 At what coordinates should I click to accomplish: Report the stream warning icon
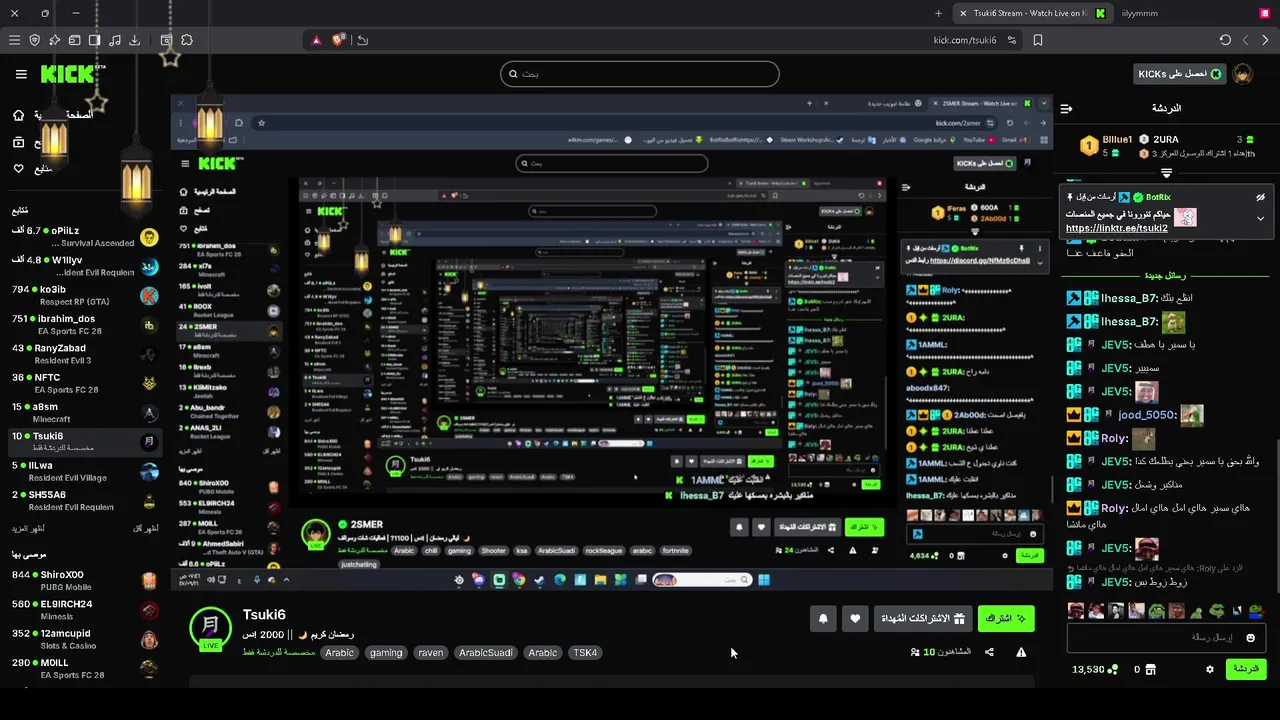[1021, 652]
